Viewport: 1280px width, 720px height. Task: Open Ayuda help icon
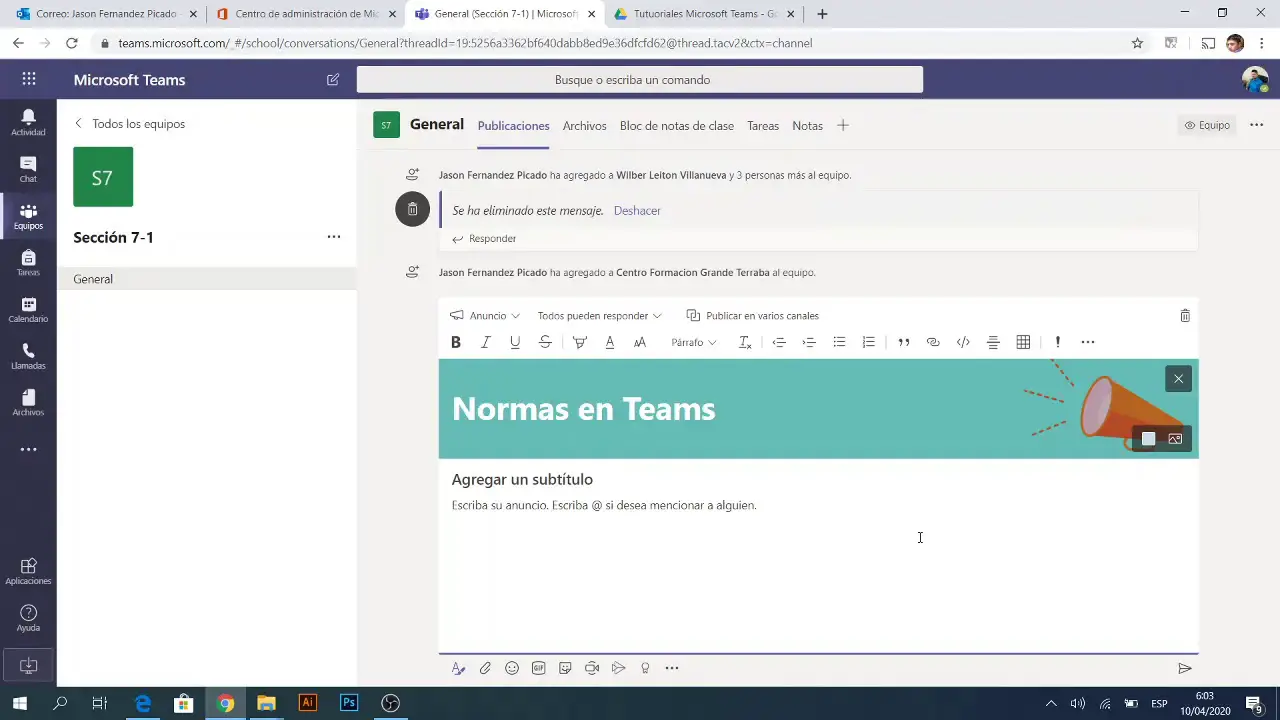(28, 619)
